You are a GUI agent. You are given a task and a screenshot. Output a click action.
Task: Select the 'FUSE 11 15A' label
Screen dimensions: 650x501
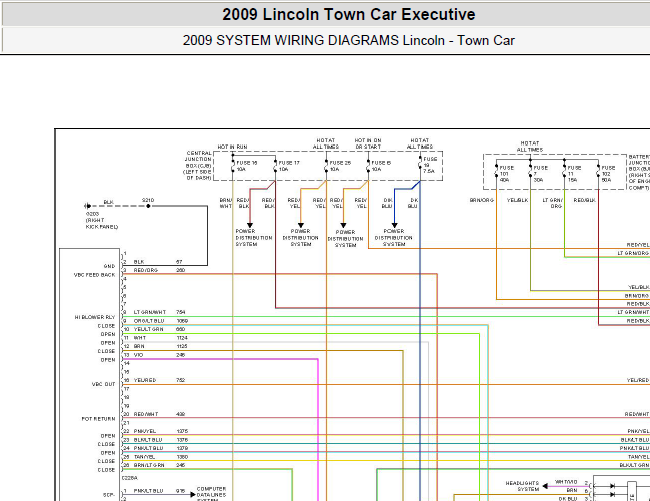(x=574, y=174)
